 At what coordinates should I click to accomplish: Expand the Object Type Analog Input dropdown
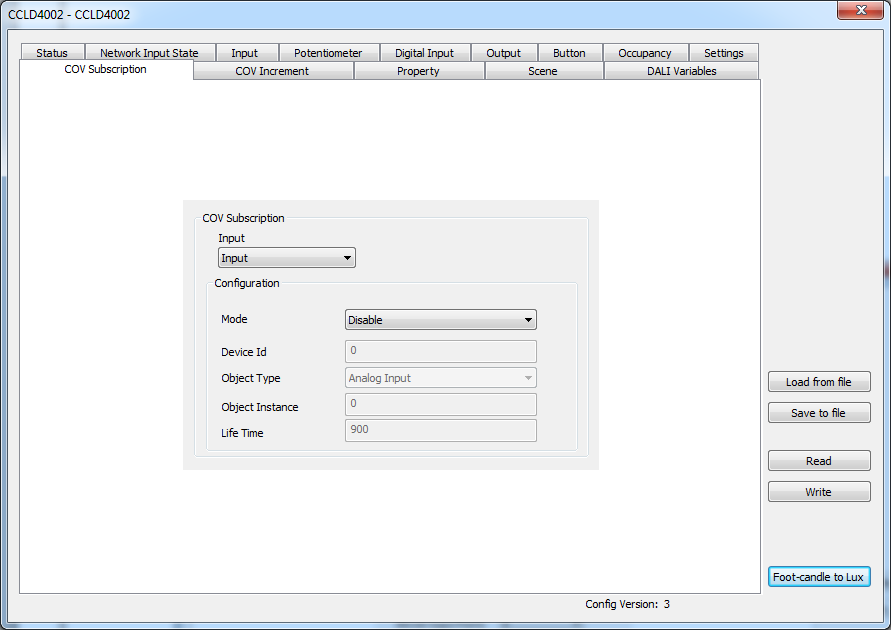click(441, 378)
